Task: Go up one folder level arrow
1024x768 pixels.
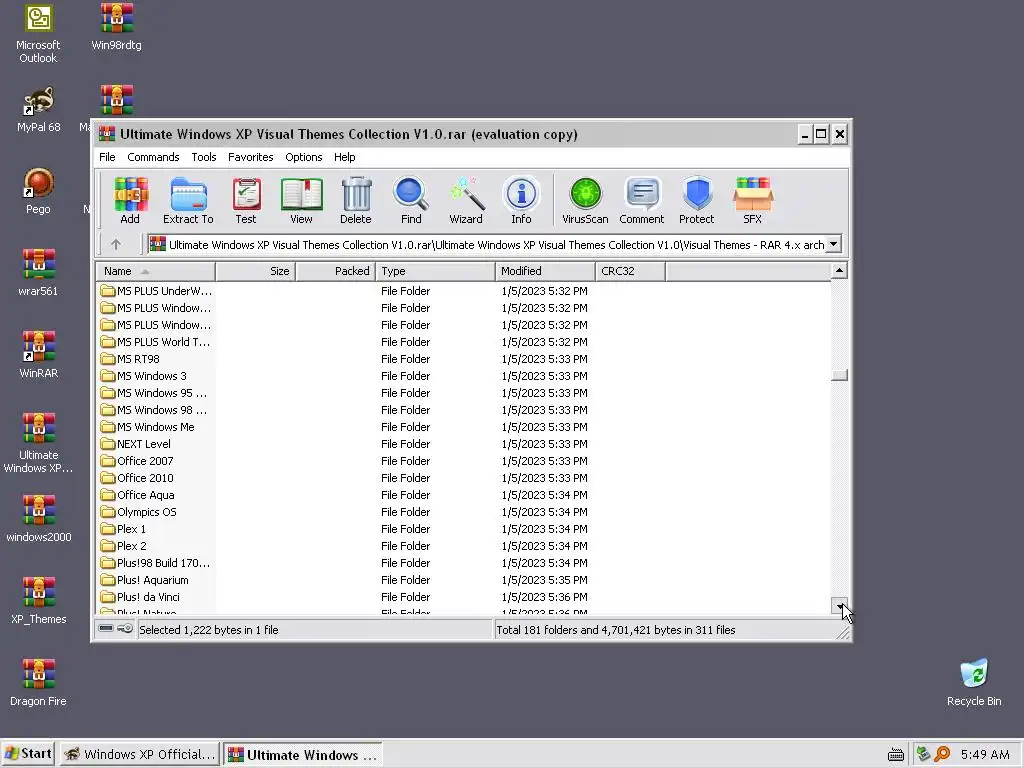Action: click(116, 244)
